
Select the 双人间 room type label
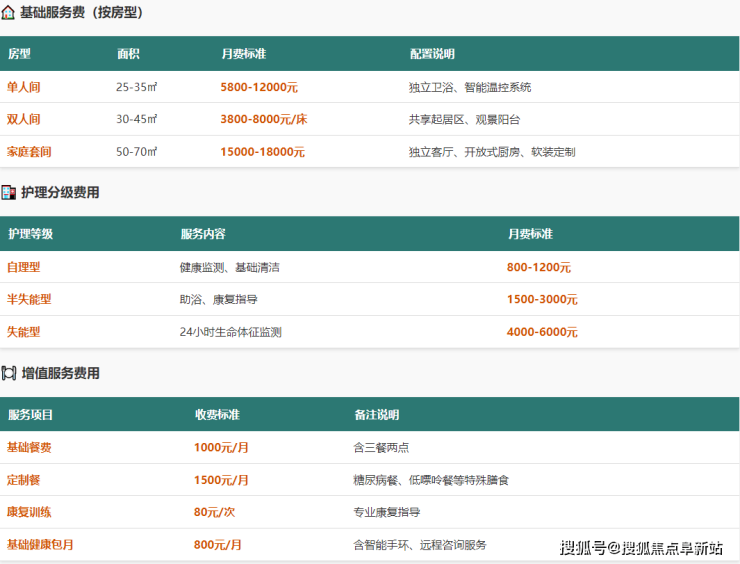[x=24, y=119]
